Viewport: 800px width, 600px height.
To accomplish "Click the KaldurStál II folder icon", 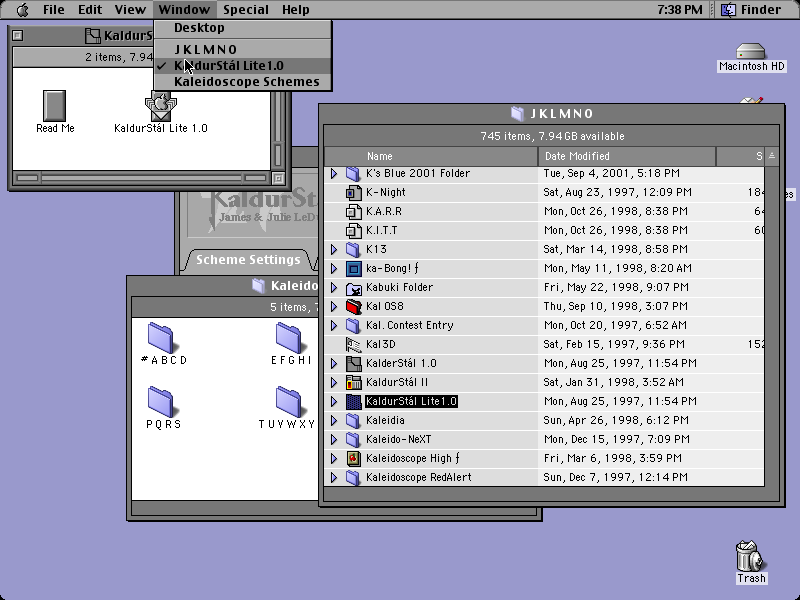I will [353, 382].
